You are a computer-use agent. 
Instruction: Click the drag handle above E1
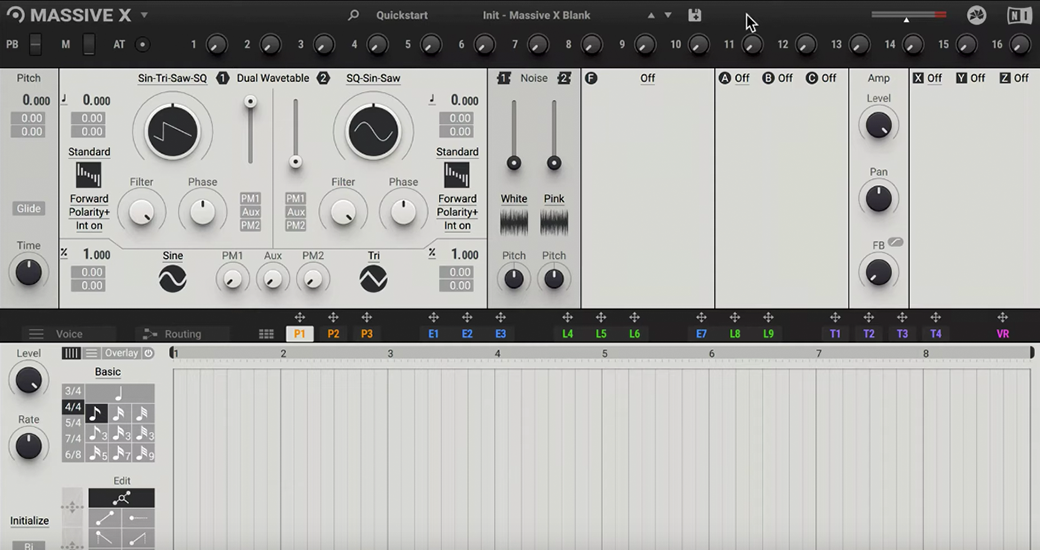(x=433, y=317)
